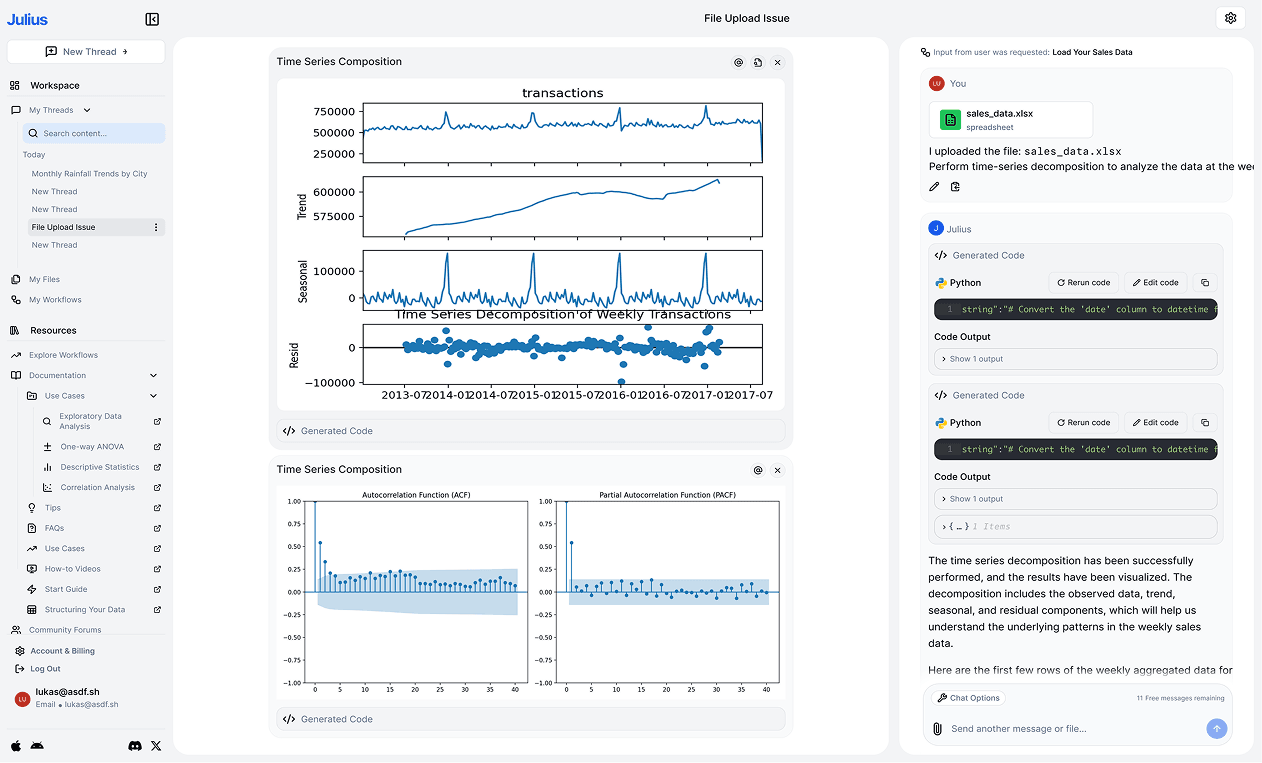Click the sales_data.xlsx spreadsheet attachment
The width and height of the screenshot is (1262, 763).
click(x=1011, y=120)
